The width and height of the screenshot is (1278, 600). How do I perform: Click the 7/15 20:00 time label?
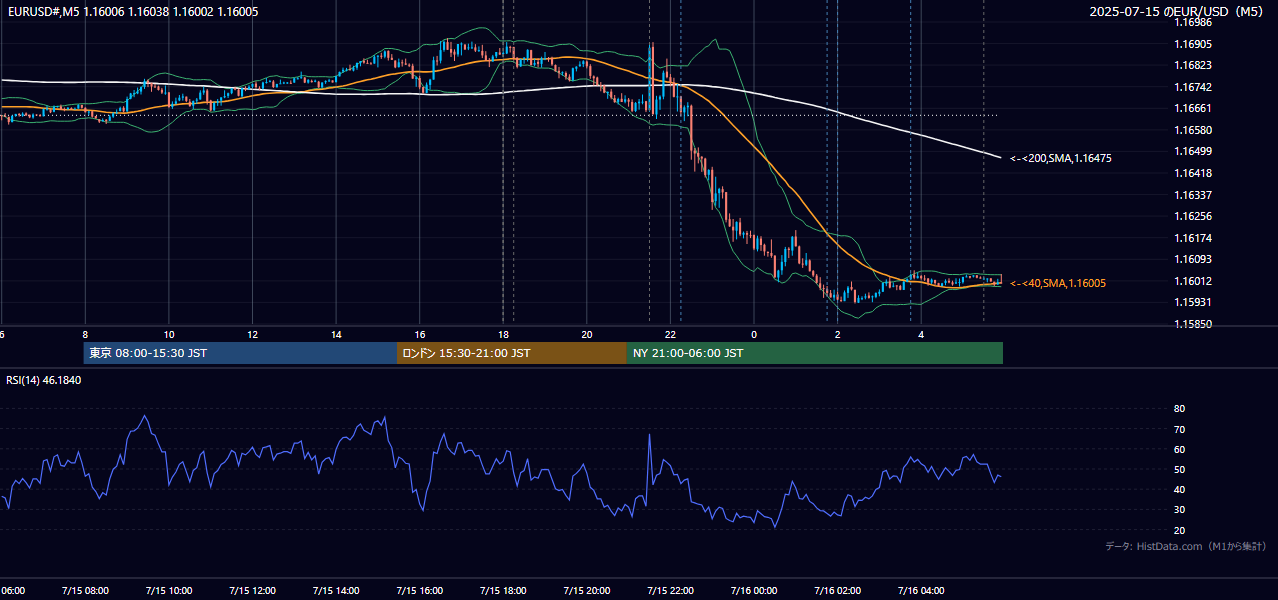tap(587, 591)
